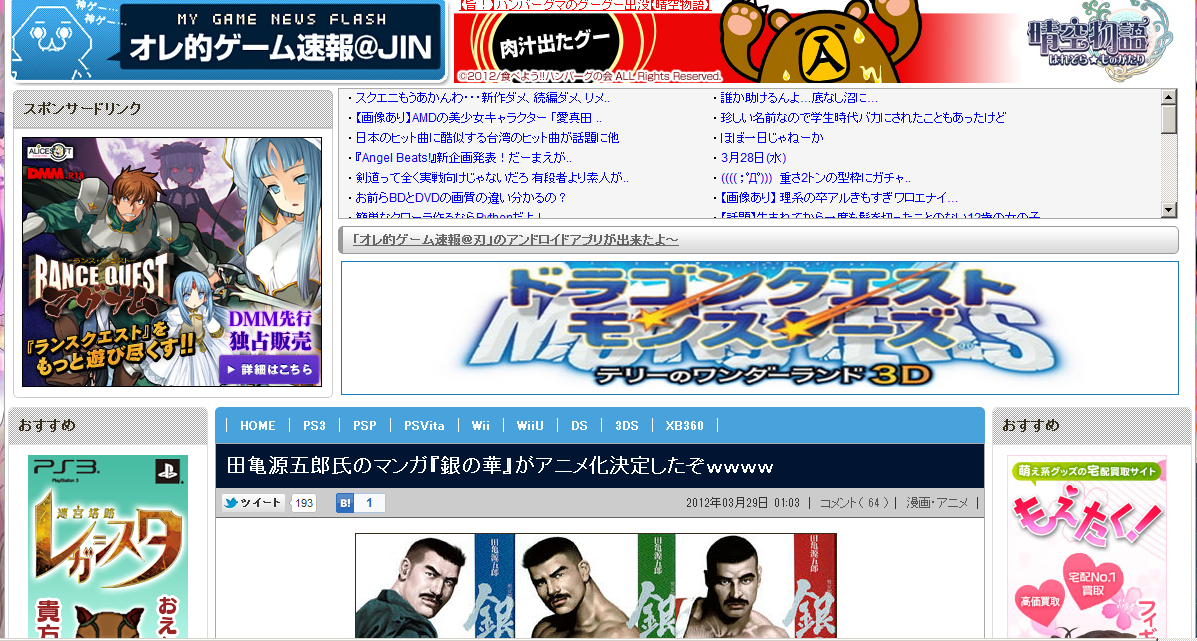Open link 3月28日(水)
Viewport: 1197px width, 641px height.
[x=753, y=157]
